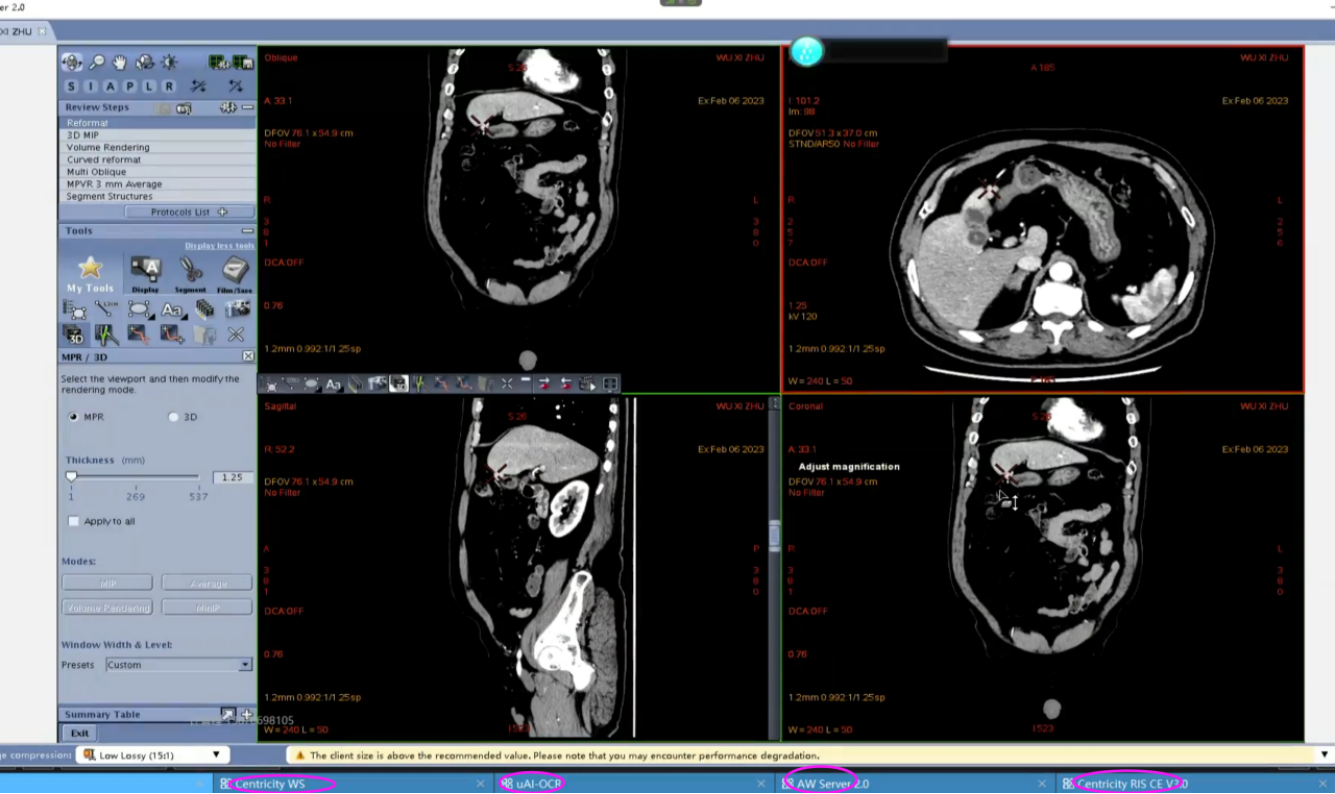The width and height of the screenshot is (1335, 794).
Task: Select the Aa text annotation tool
Action: point(171,310)
